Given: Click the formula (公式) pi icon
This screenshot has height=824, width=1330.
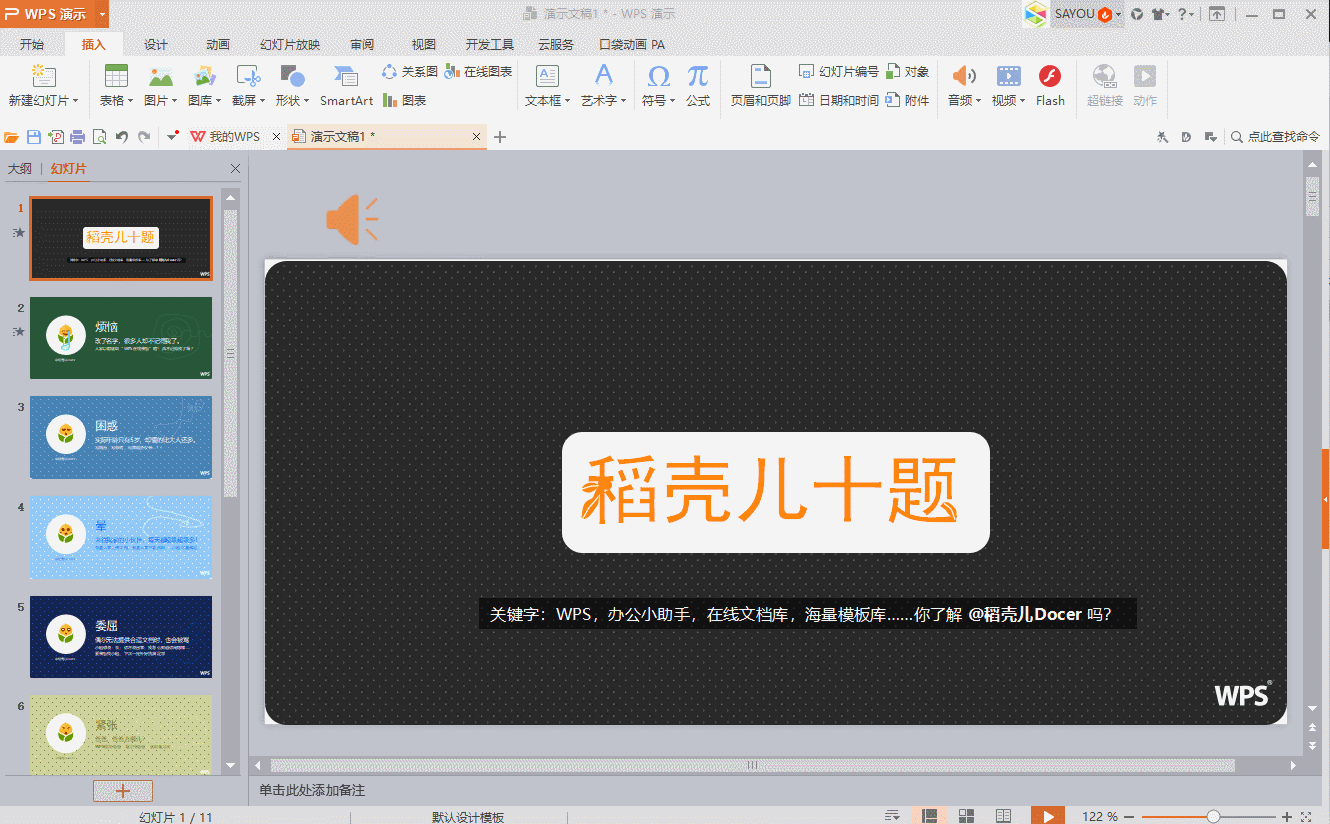Looking at the screenshot, I should [698, 77].
